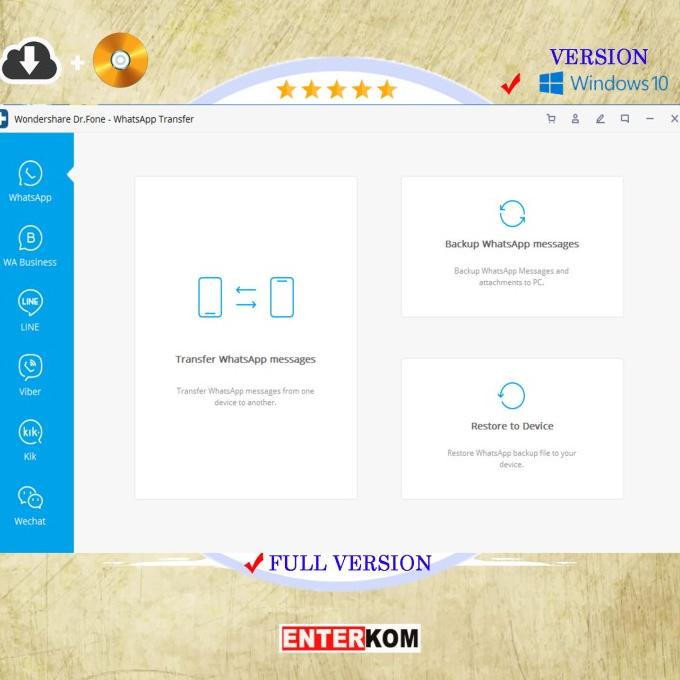Open the user account icon
The width and height of the screenshot is (680, 680).
coord(575,119)
